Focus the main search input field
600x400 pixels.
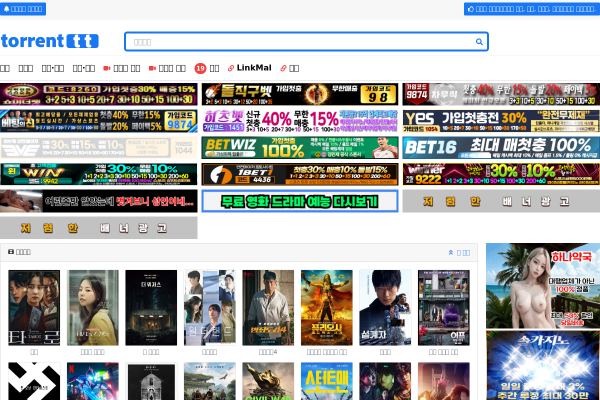(306, 41)
